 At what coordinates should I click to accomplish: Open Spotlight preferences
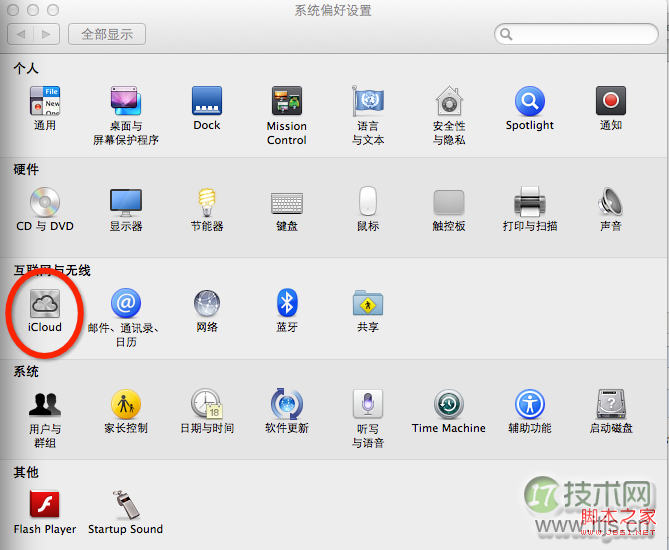coord(529,101)
